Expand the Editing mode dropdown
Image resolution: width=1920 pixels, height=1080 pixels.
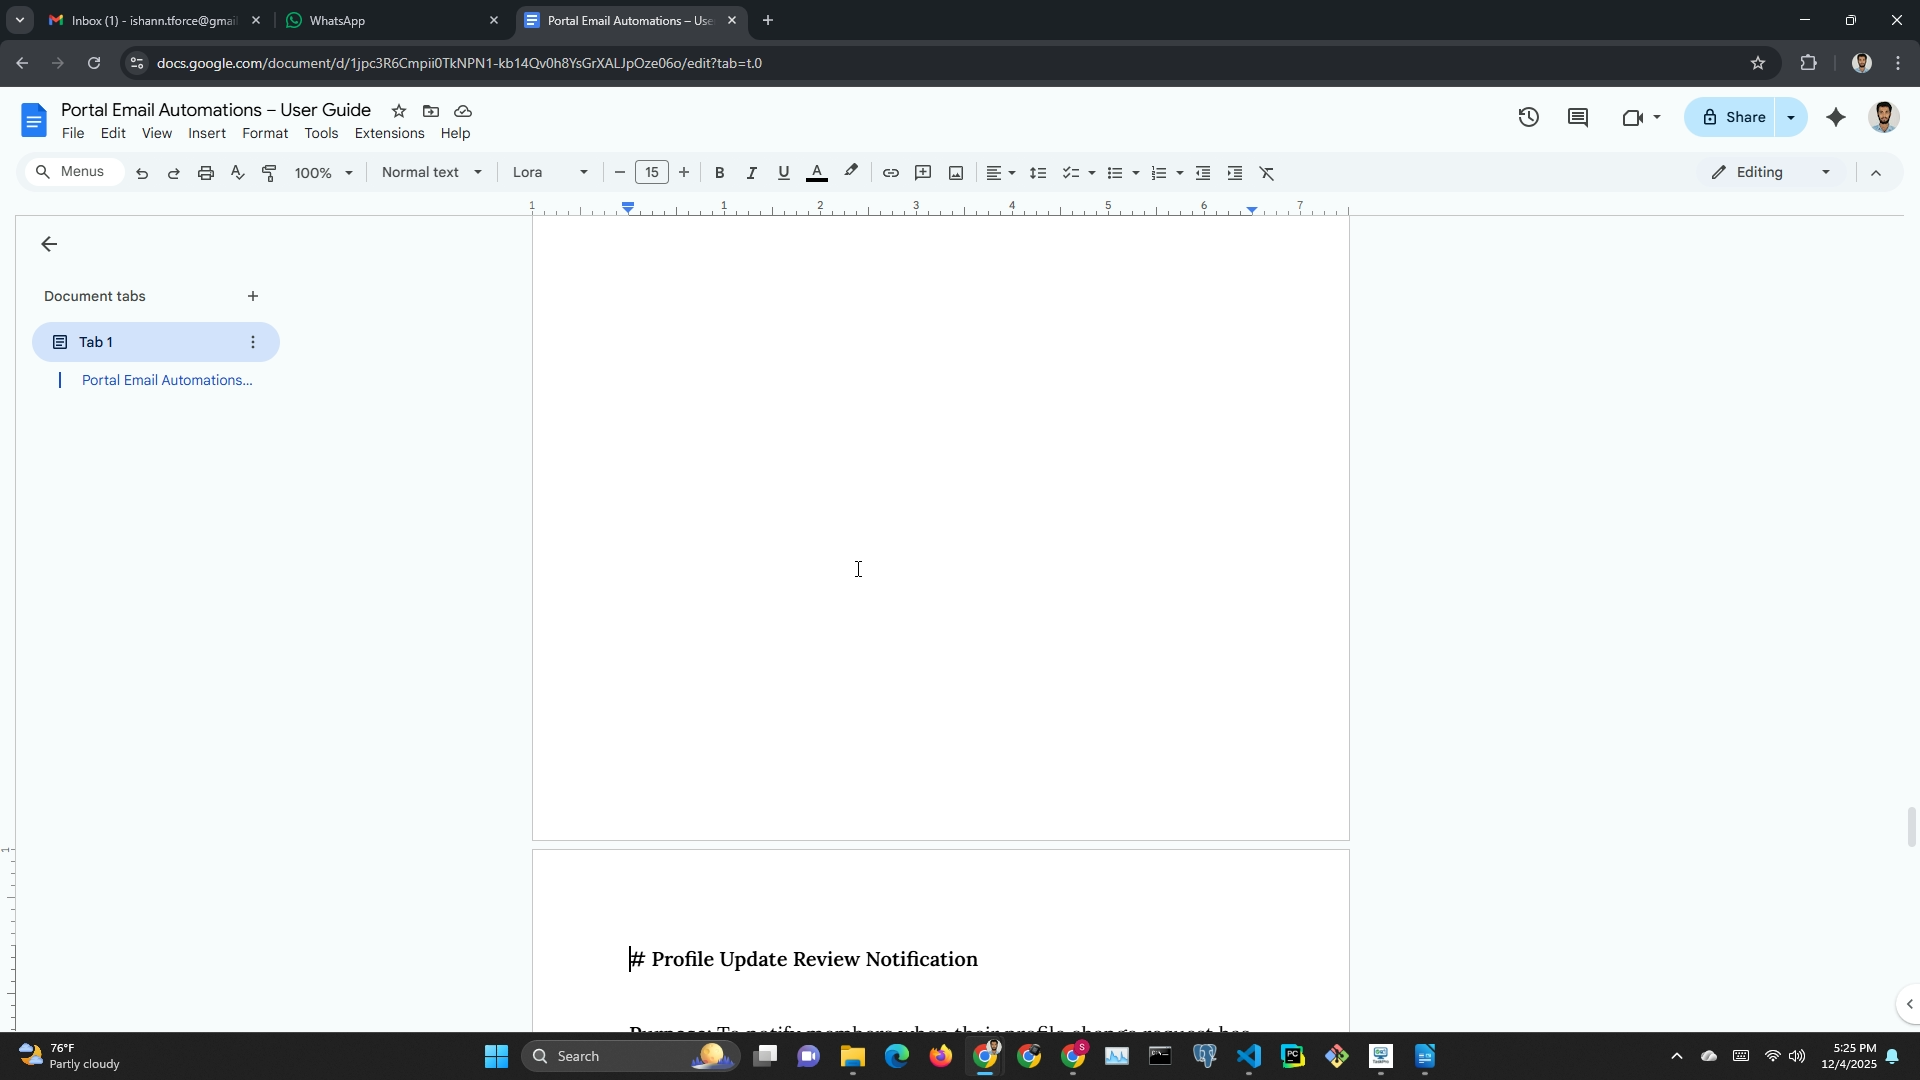click(1771, 172)
